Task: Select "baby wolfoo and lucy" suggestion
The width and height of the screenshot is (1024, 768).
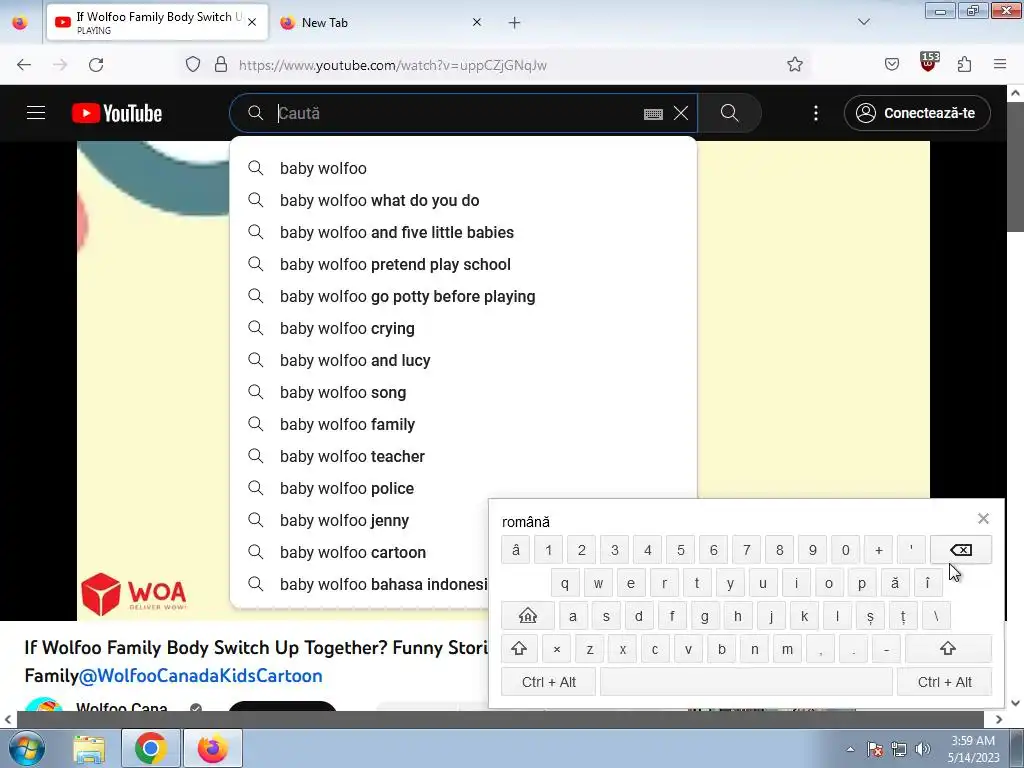Action: (463, 360)
